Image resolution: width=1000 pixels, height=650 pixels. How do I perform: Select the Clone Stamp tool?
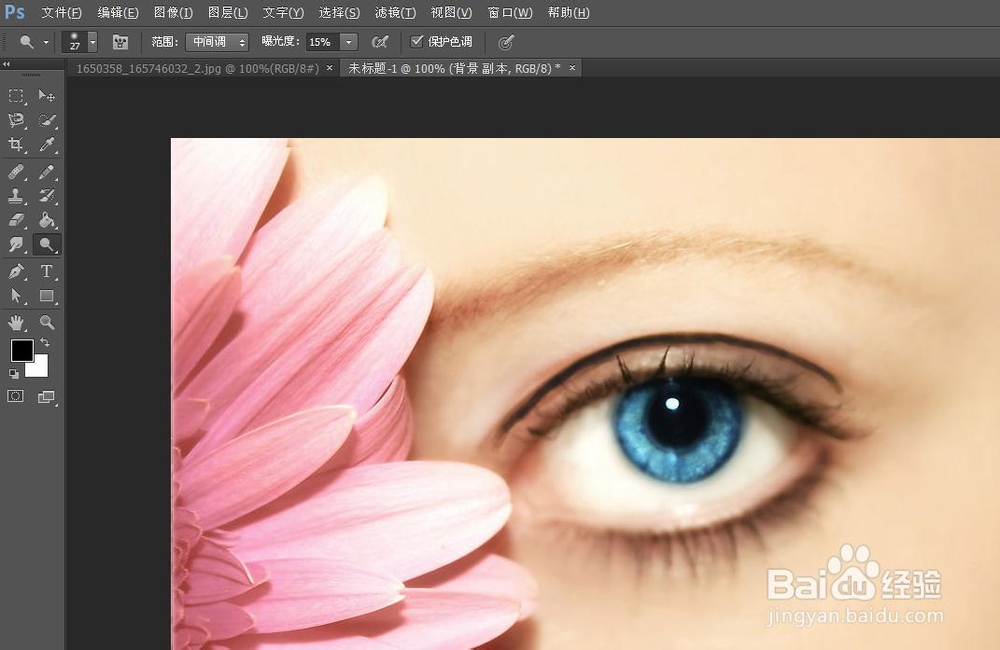point(16,196)
